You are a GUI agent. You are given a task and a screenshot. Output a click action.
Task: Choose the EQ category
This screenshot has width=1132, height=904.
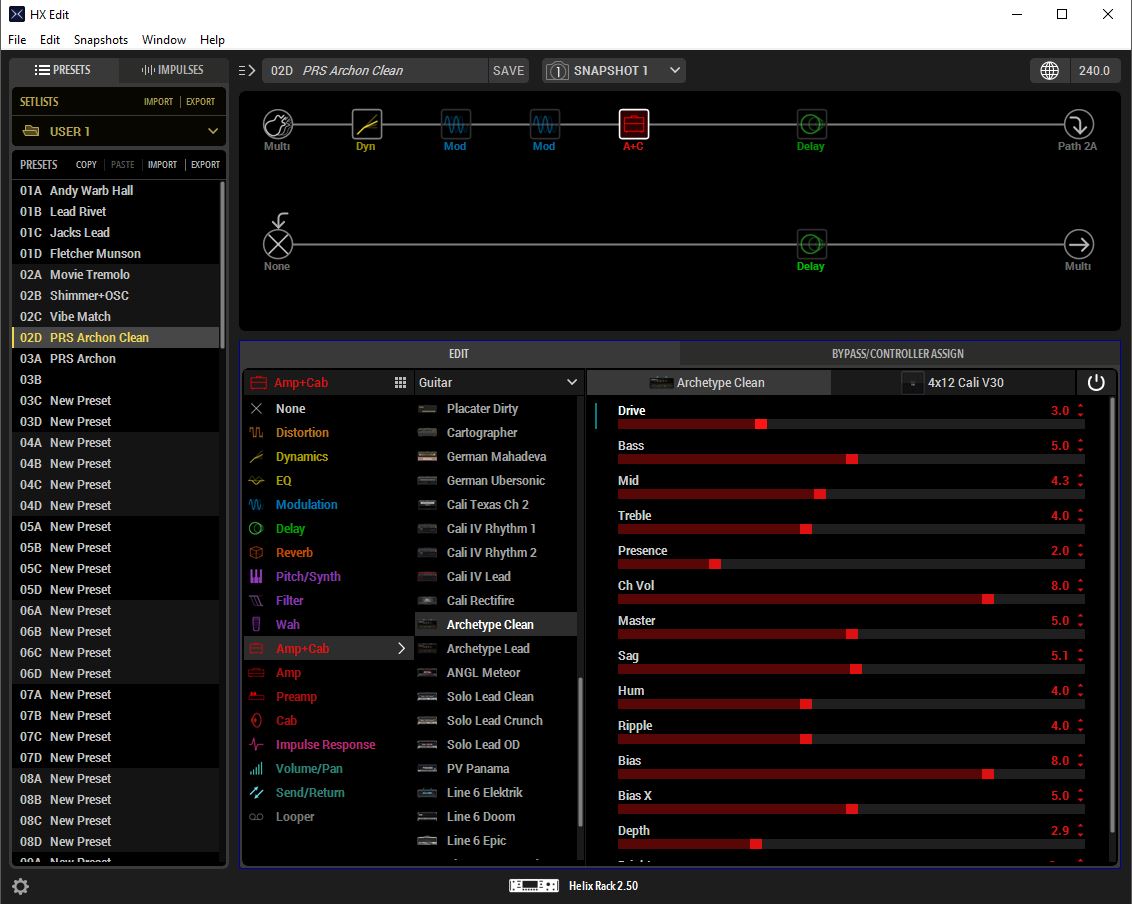point(328,480)
